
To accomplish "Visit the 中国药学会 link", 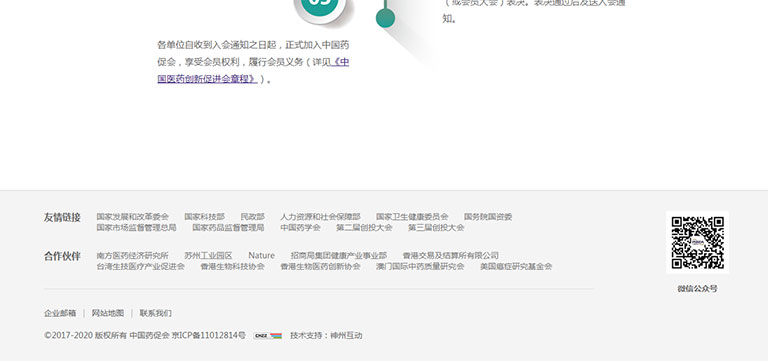I will click(300, 228).
